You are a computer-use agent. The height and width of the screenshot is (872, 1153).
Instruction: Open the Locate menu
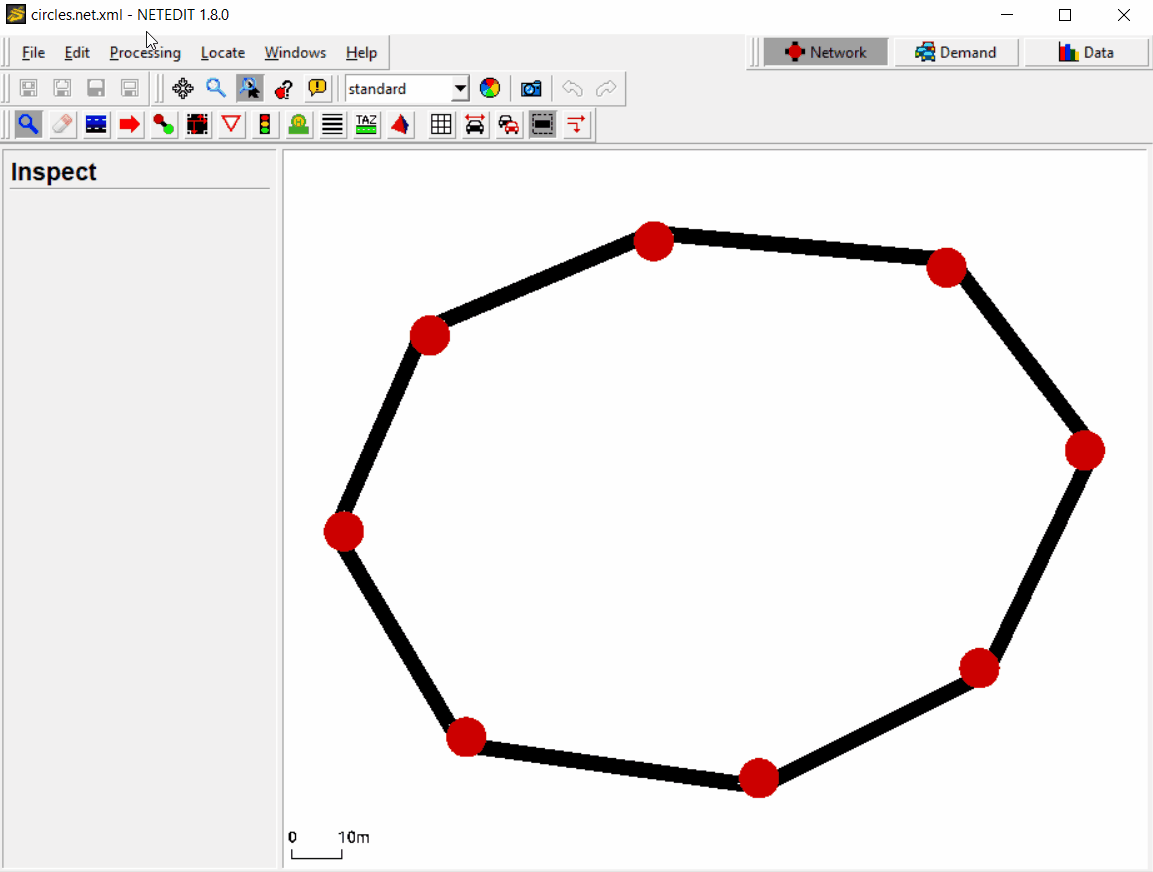point(223,52)
